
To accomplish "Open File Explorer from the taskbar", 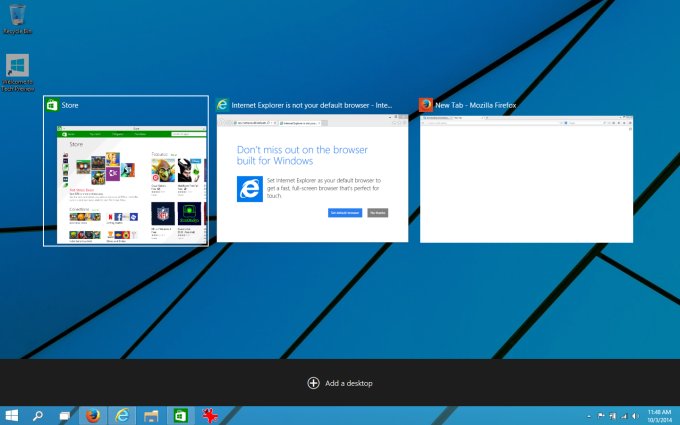I will point(151,415).
